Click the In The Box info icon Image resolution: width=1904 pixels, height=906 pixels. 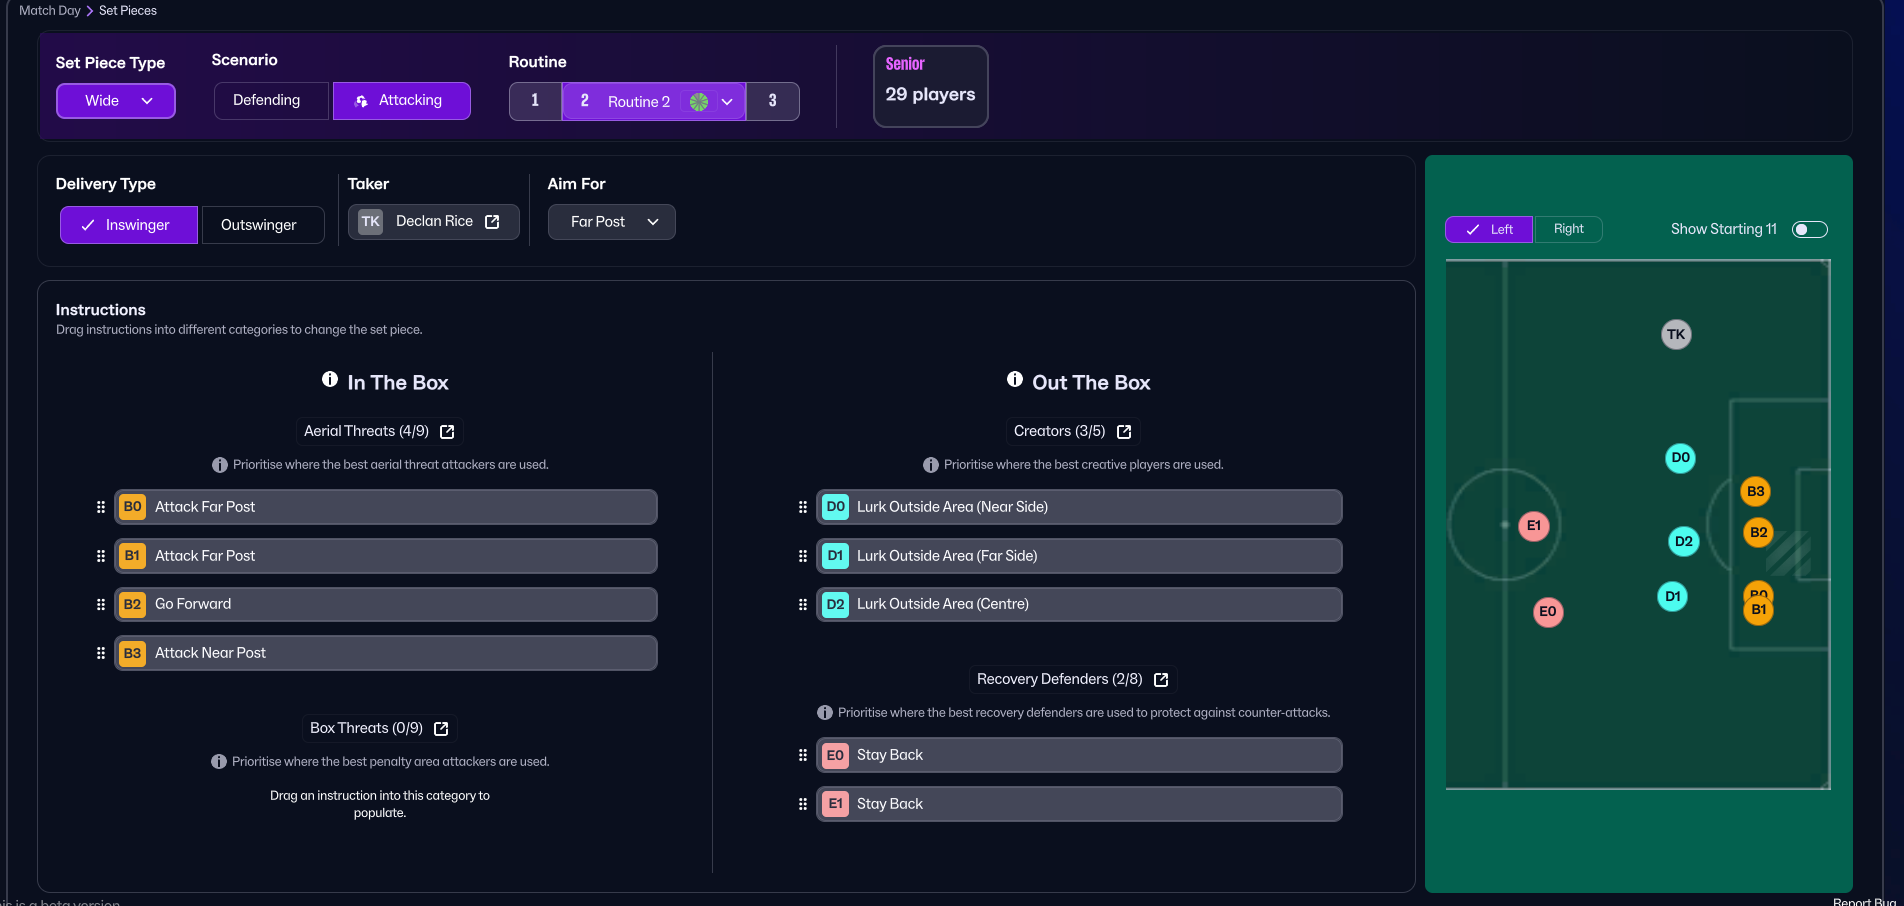point(330,380)
